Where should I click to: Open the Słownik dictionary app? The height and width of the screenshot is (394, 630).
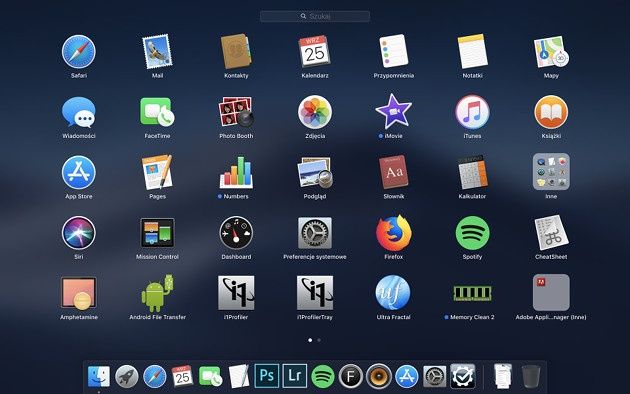(x=393, y=172)
